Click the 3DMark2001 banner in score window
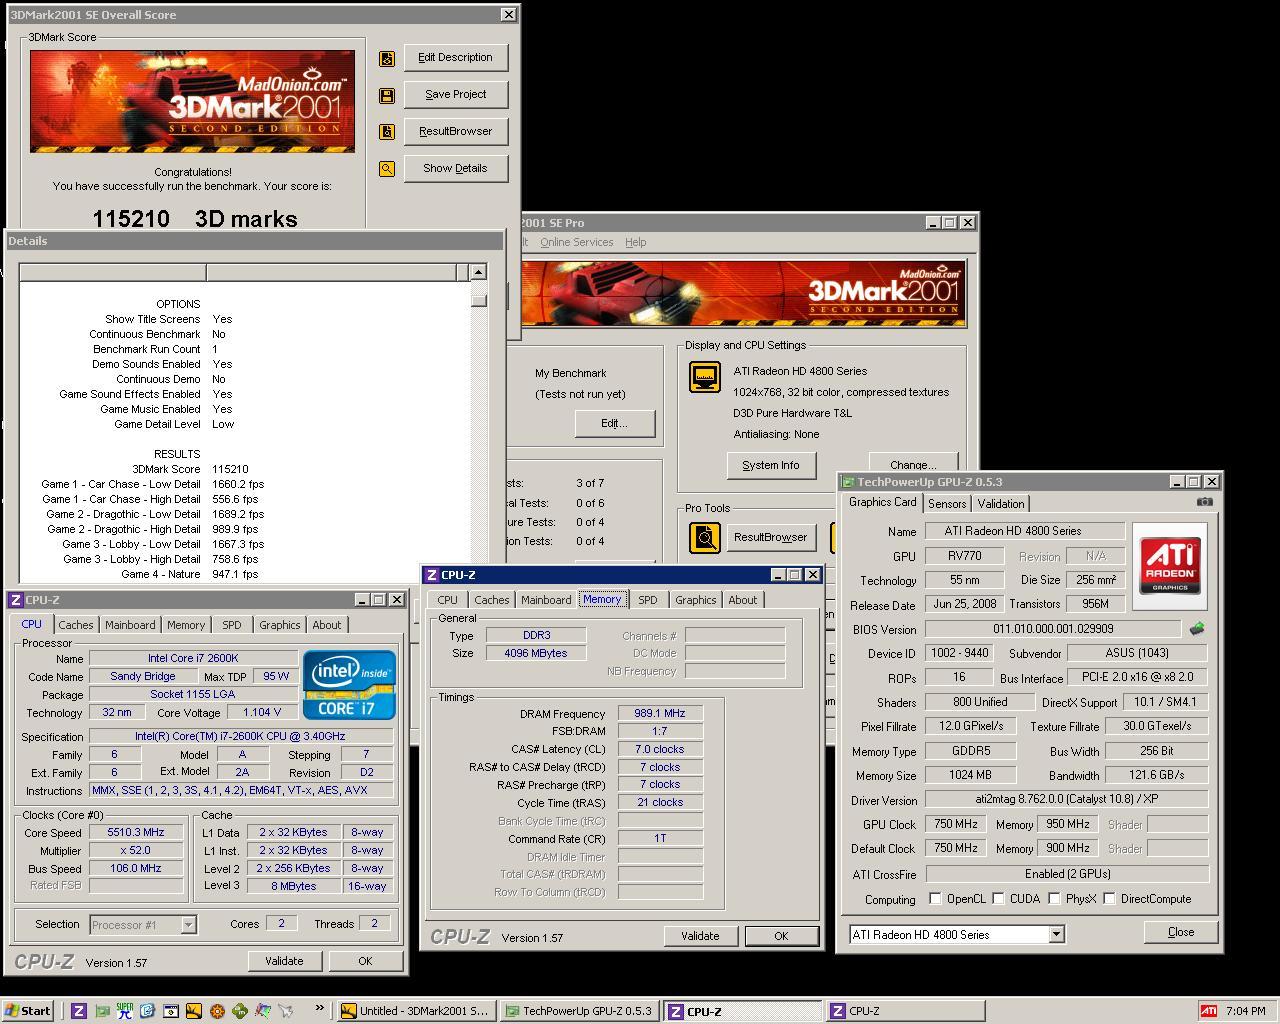Viewport: 1280px width, 1024px height. point(192,101)
